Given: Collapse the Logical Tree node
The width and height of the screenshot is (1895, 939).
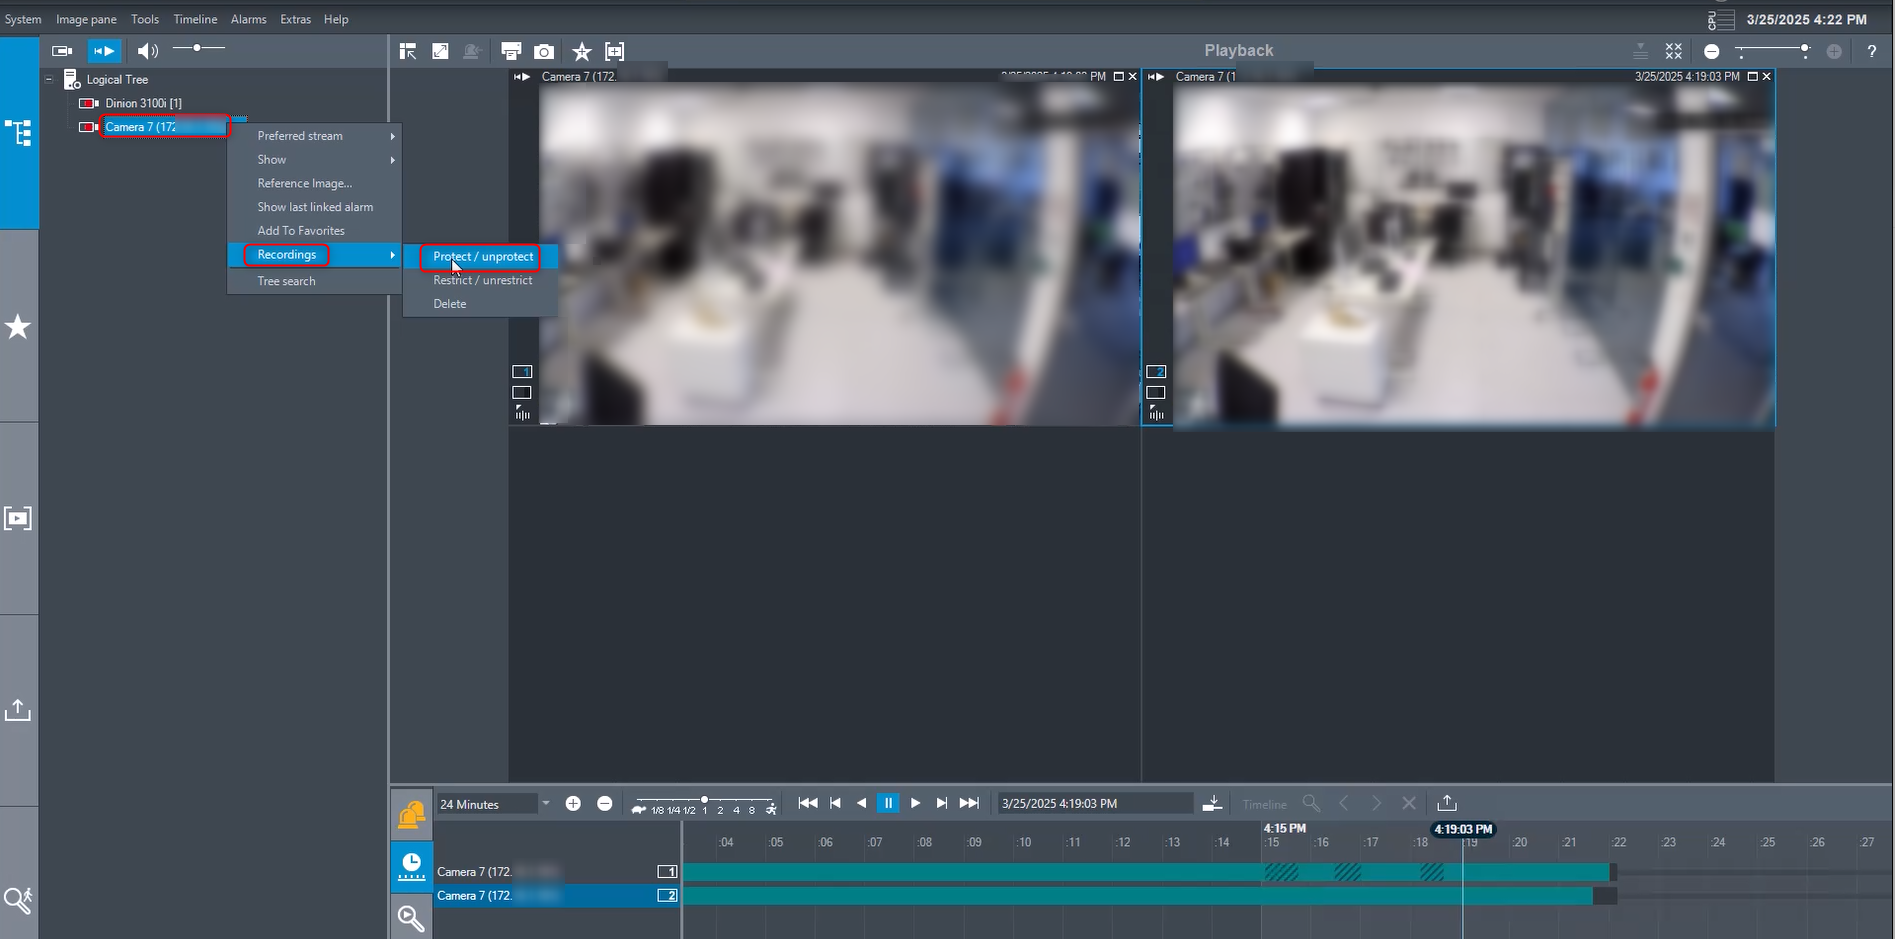Looking at the screenshot, I should click(x=49, y=79).
